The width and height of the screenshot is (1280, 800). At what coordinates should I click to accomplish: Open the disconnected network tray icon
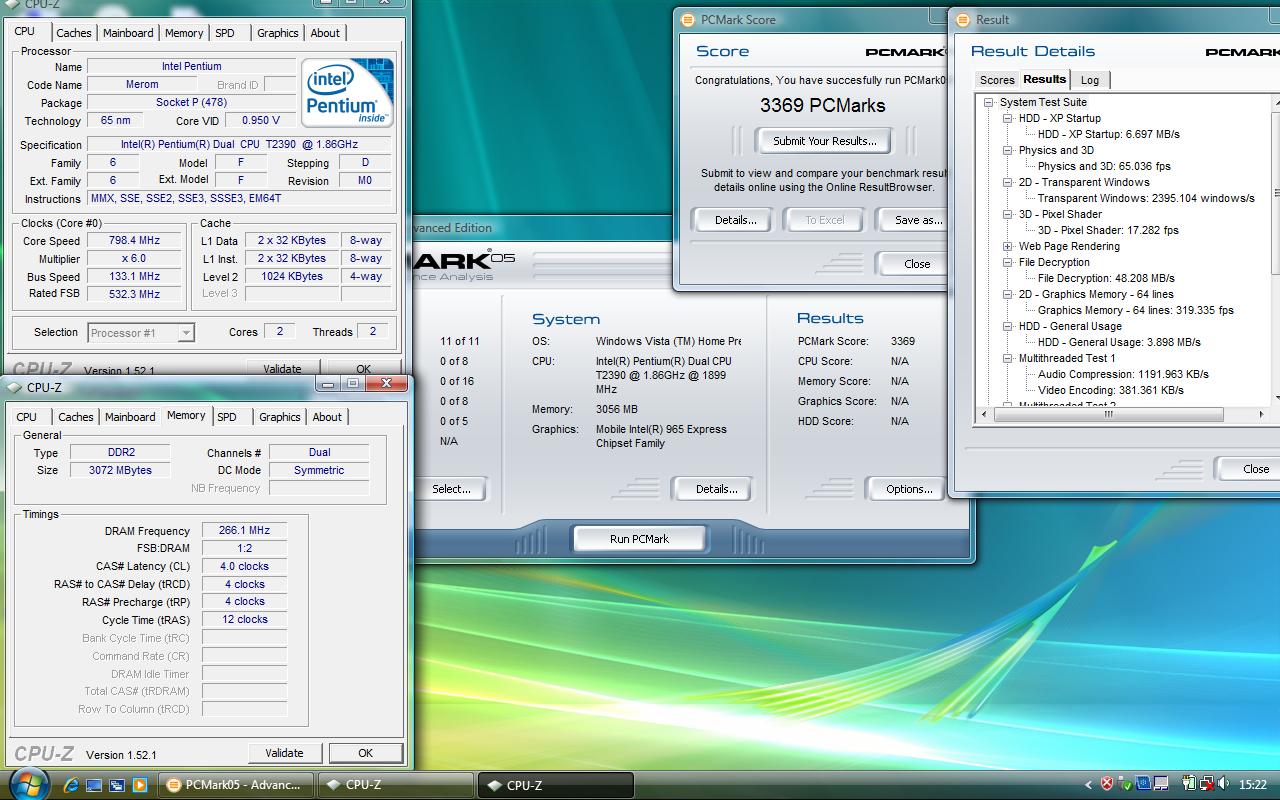coord(1207,784)
